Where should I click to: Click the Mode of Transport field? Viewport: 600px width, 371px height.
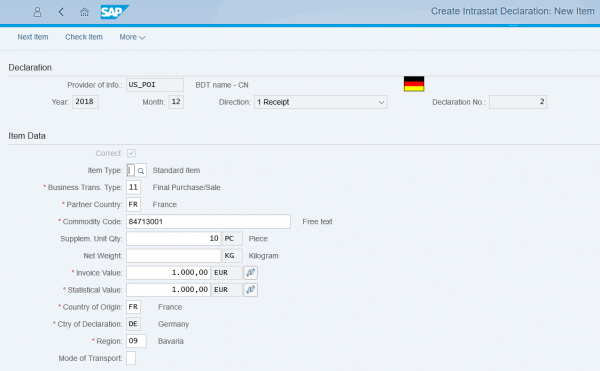131,358
